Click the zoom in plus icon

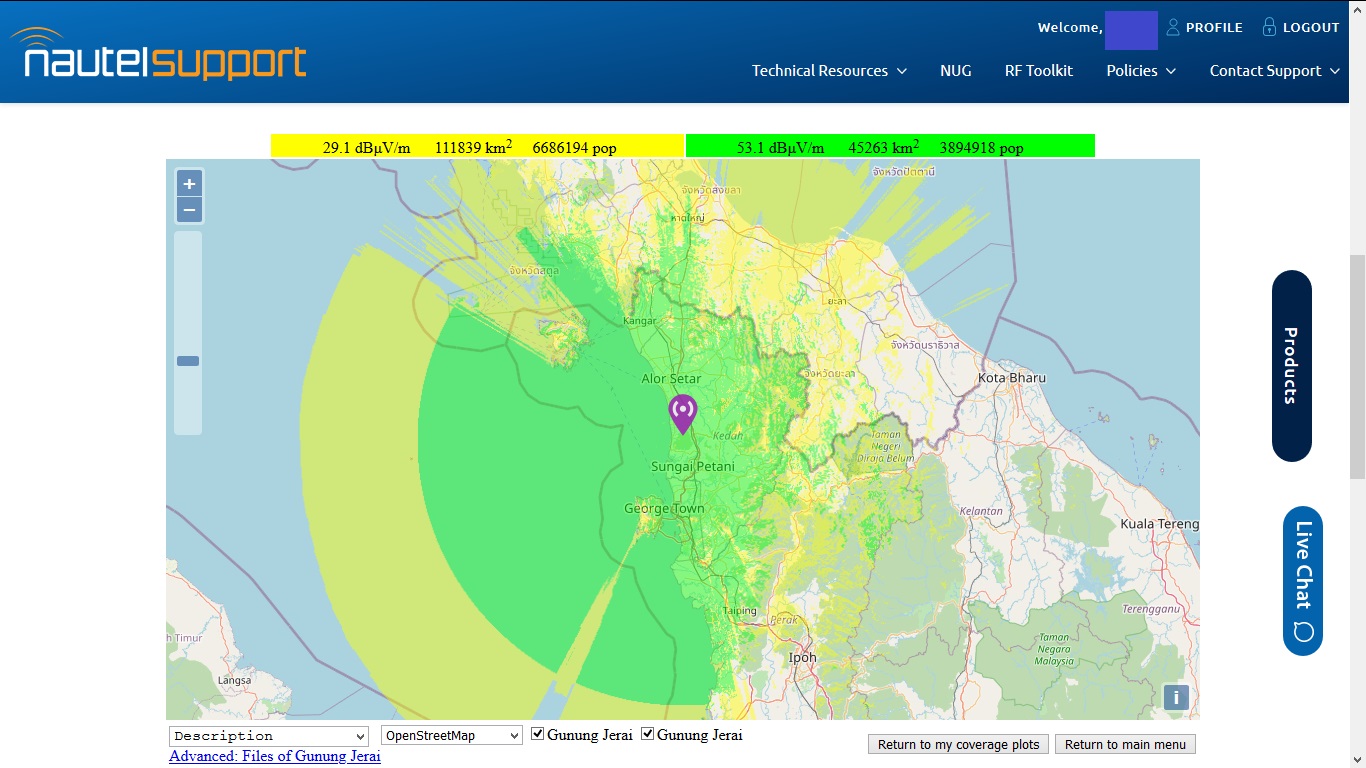pyautogui.click(x=188, y=183)
